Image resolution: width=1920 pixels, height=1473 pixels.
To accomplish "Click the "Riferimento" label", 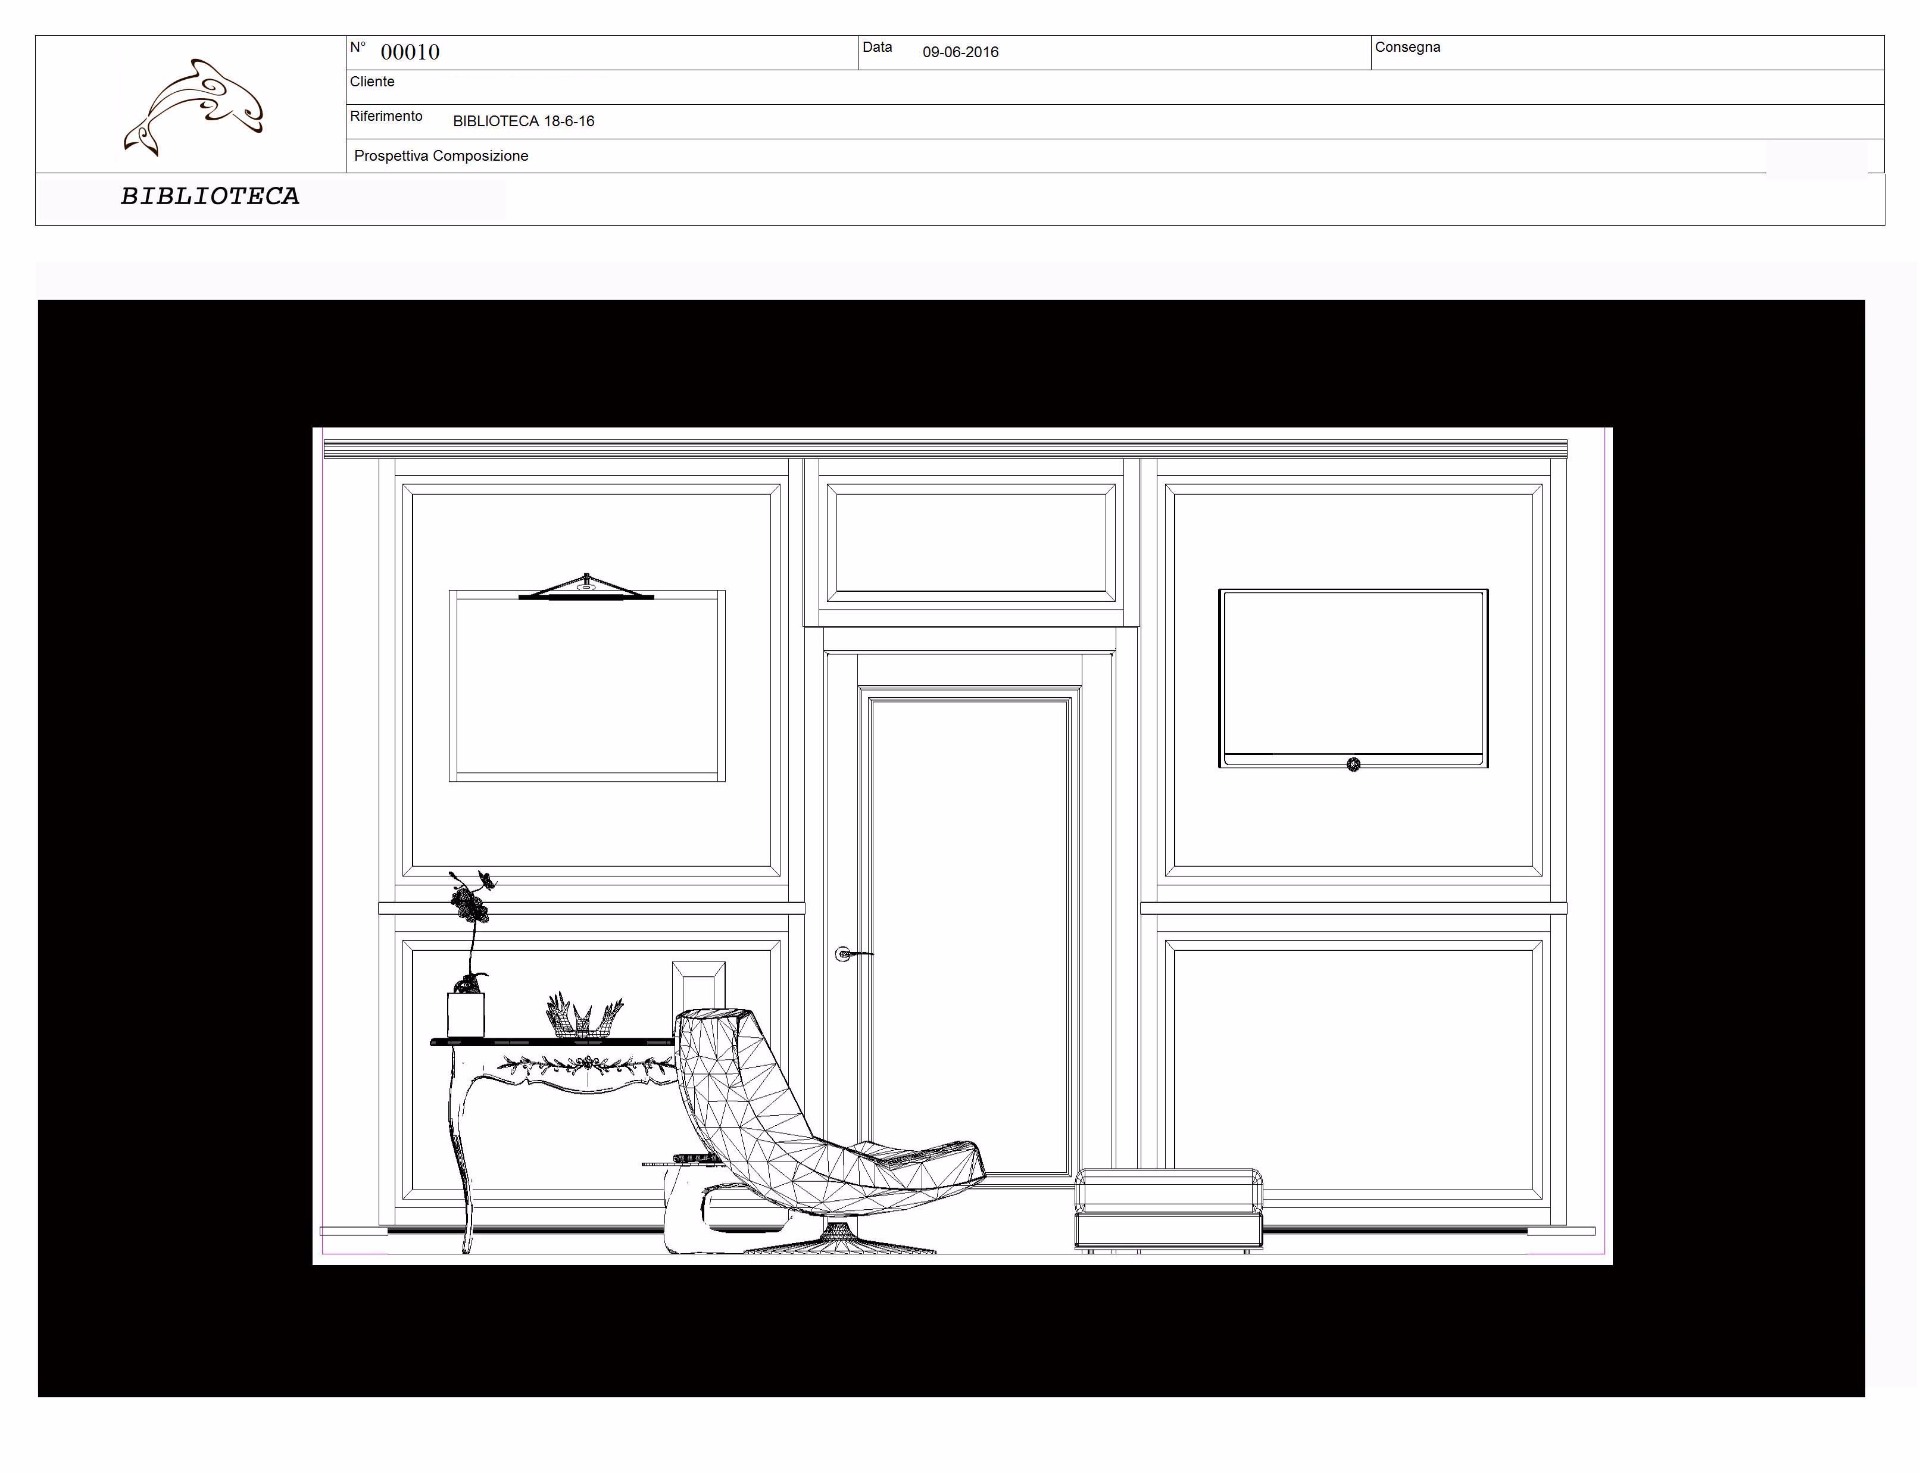I will [386, 116].
